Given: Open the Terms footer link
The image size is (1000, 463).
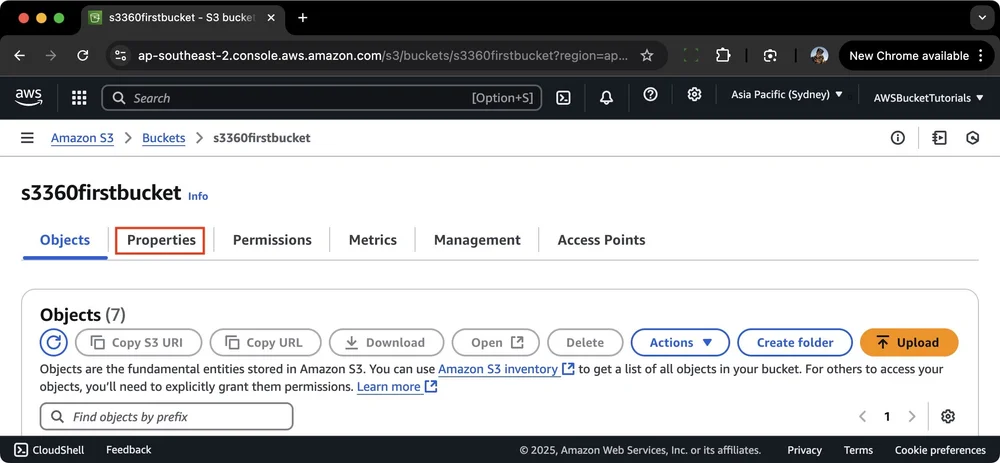Looking at the screenshot, I should [858, 450].
